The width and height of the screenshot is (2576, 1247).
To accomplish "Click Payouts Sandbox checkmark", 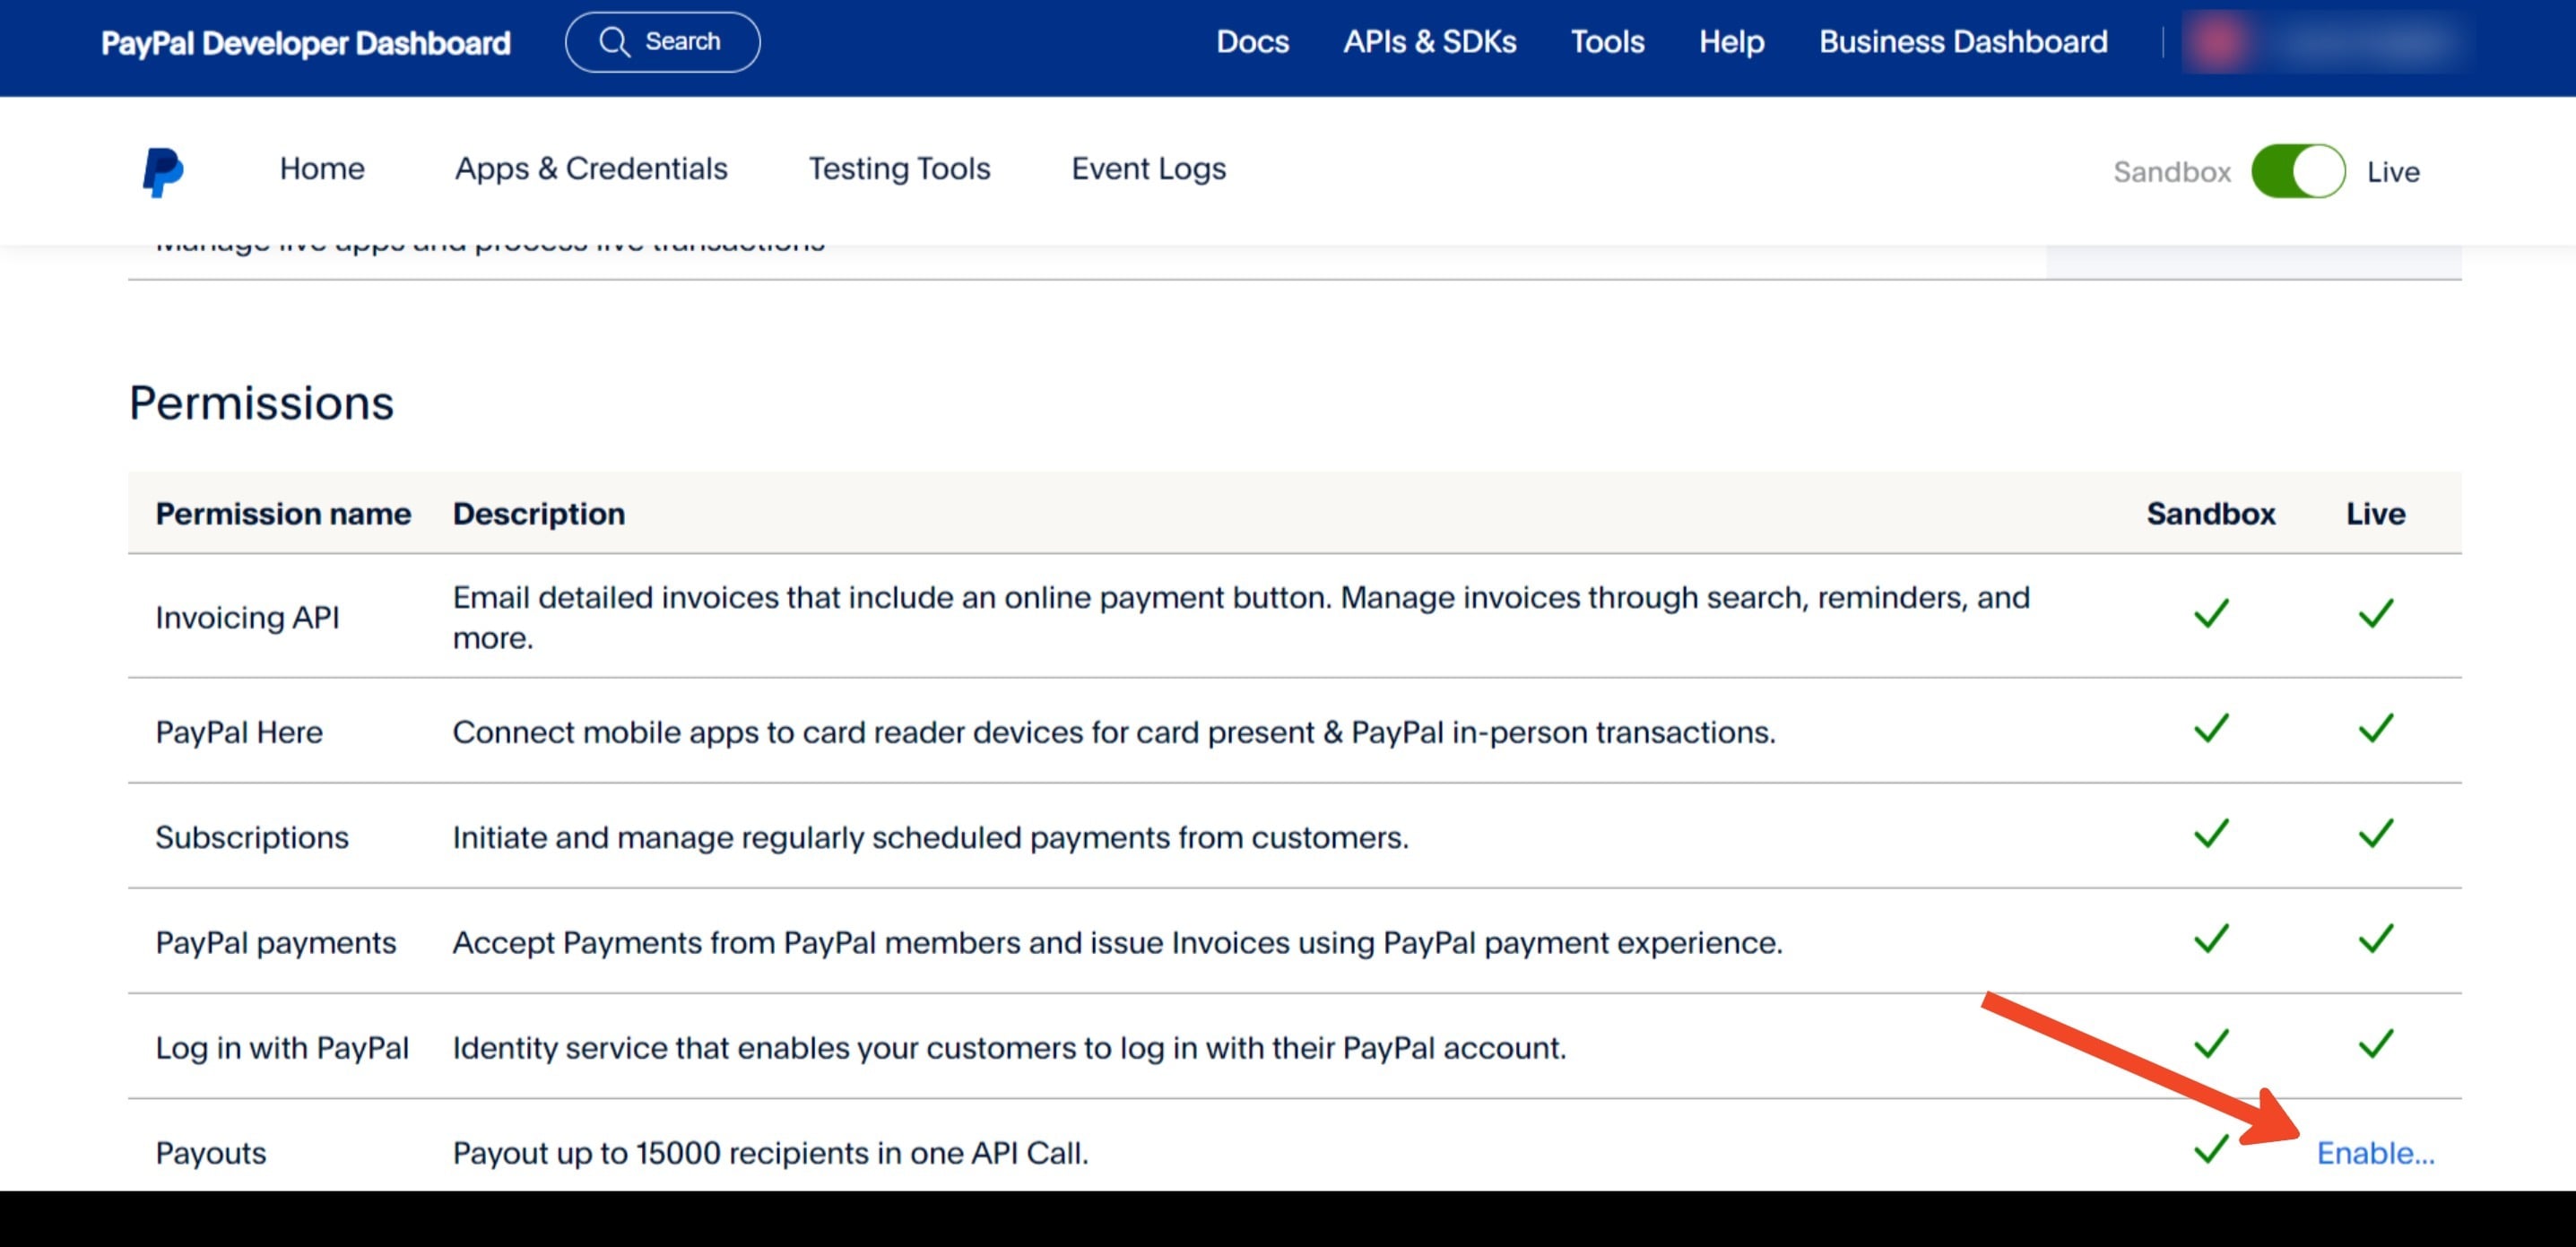I will tap(2210, 1149).
